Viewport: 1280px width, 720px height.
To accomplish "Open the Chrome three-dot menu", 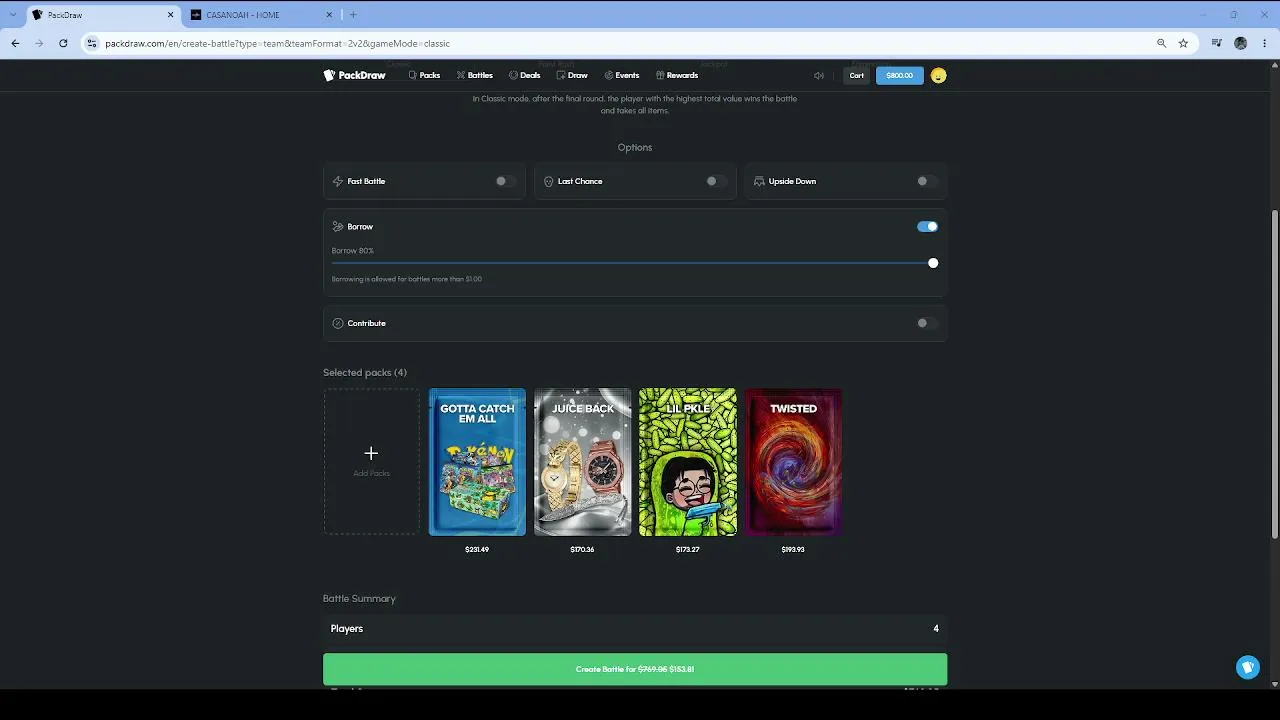I will click(x=1265, y=43).
